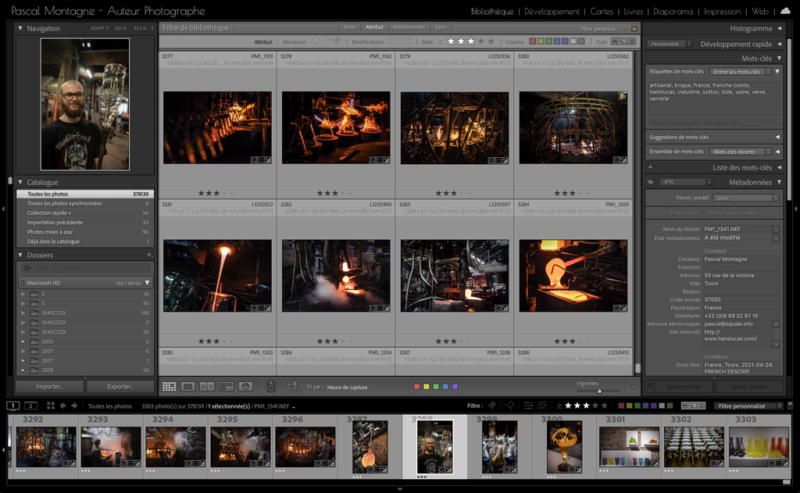Collapse the Histogramme panel
The image size is (800, 493).
750,29
